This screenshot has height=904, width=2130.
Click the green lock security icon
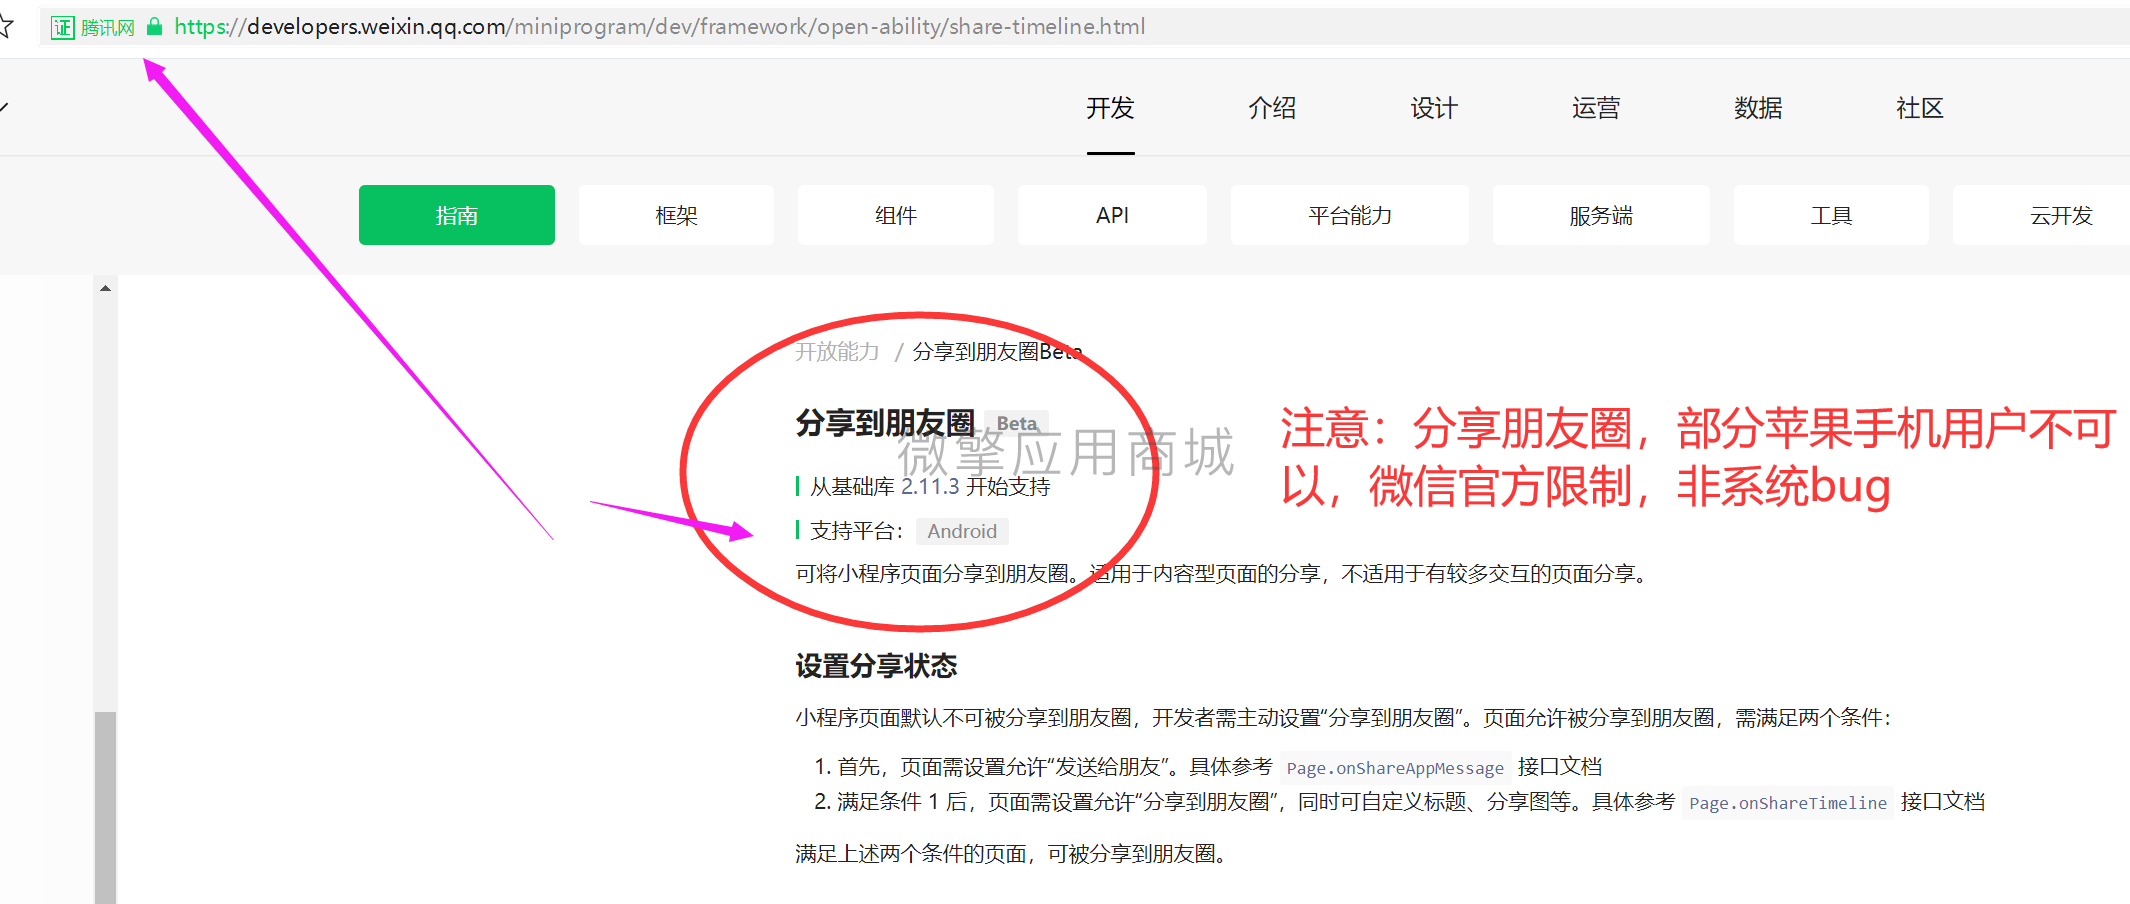point(154,27)
